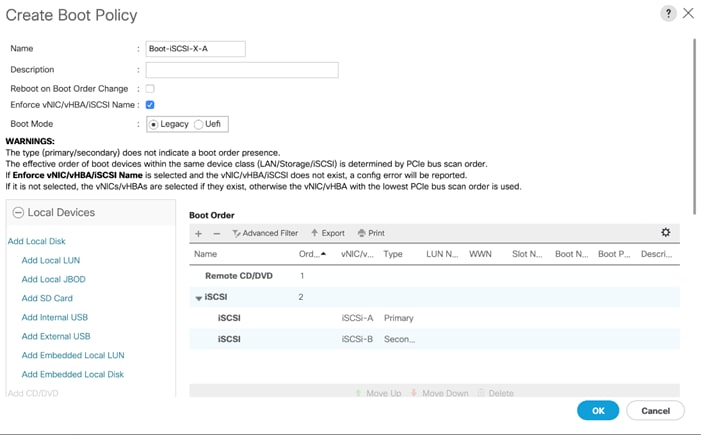Image resolution: width=701 pixels, height=435 pixels.
Task: Click Add Local LUN link
Action: (51, 260)
